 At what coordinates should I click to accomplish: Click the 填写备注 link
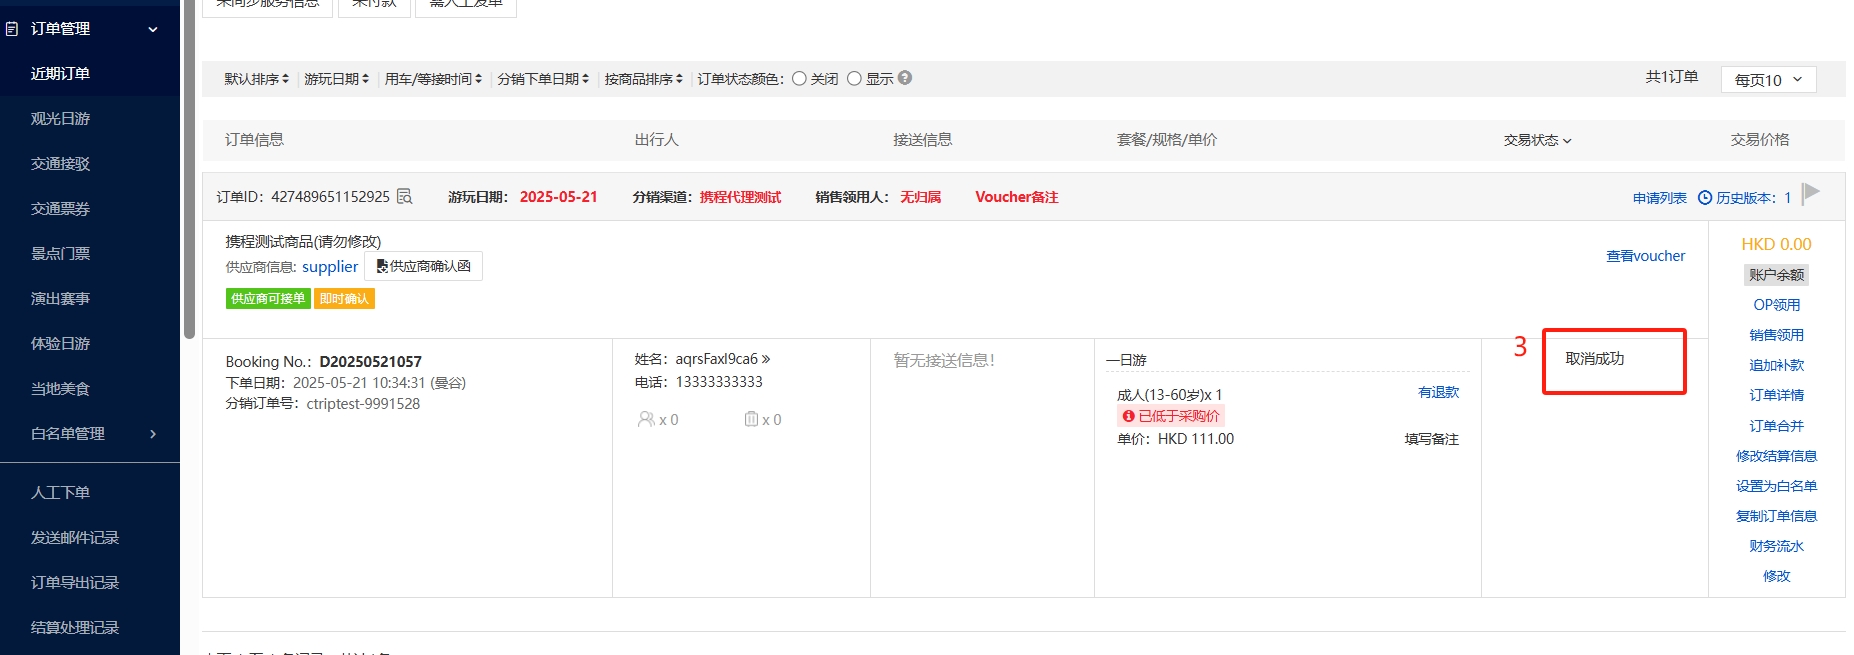tap(1431, 439)
